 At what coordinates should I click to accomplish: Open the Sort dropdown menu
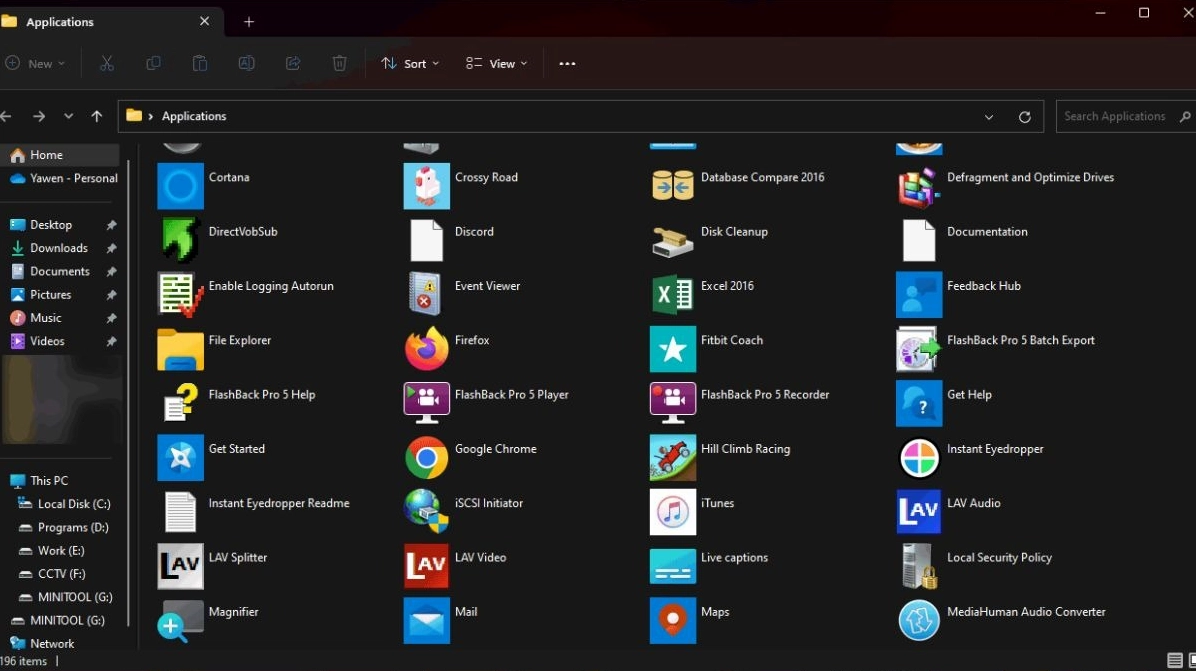tap(410, 64)
